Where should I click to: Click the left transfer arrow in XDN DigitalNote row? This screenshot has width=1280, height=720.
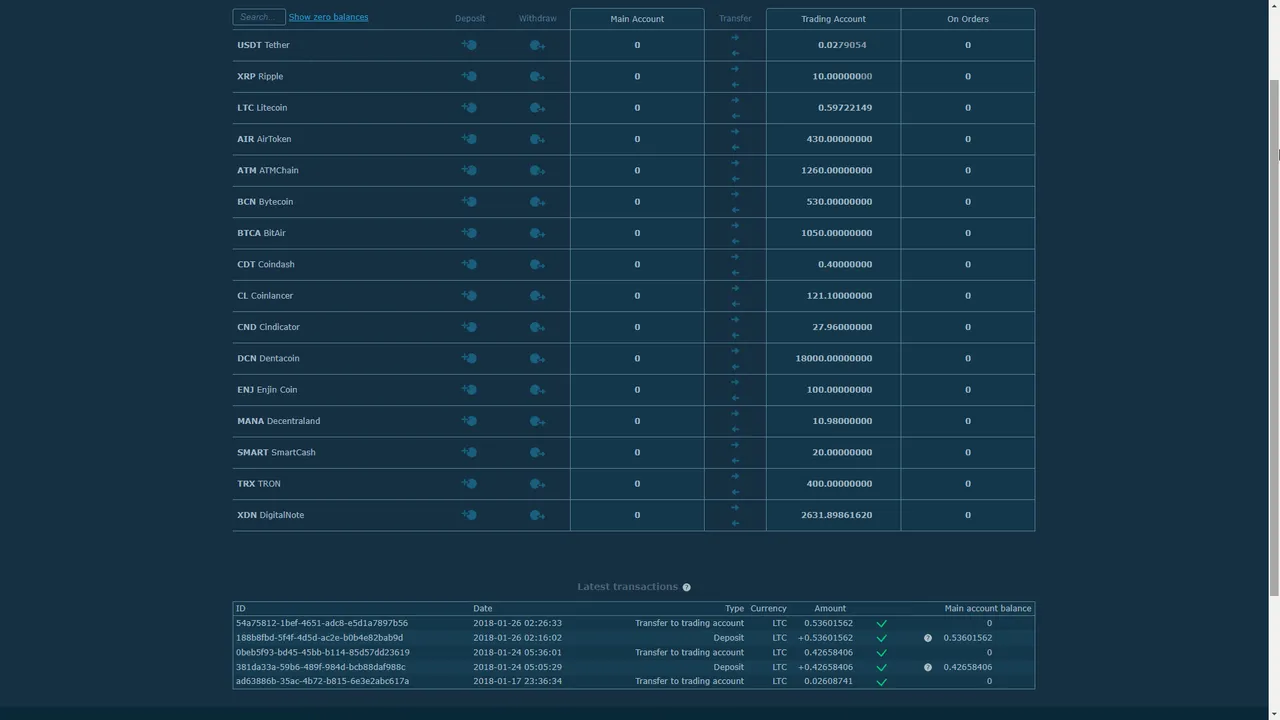735,523
